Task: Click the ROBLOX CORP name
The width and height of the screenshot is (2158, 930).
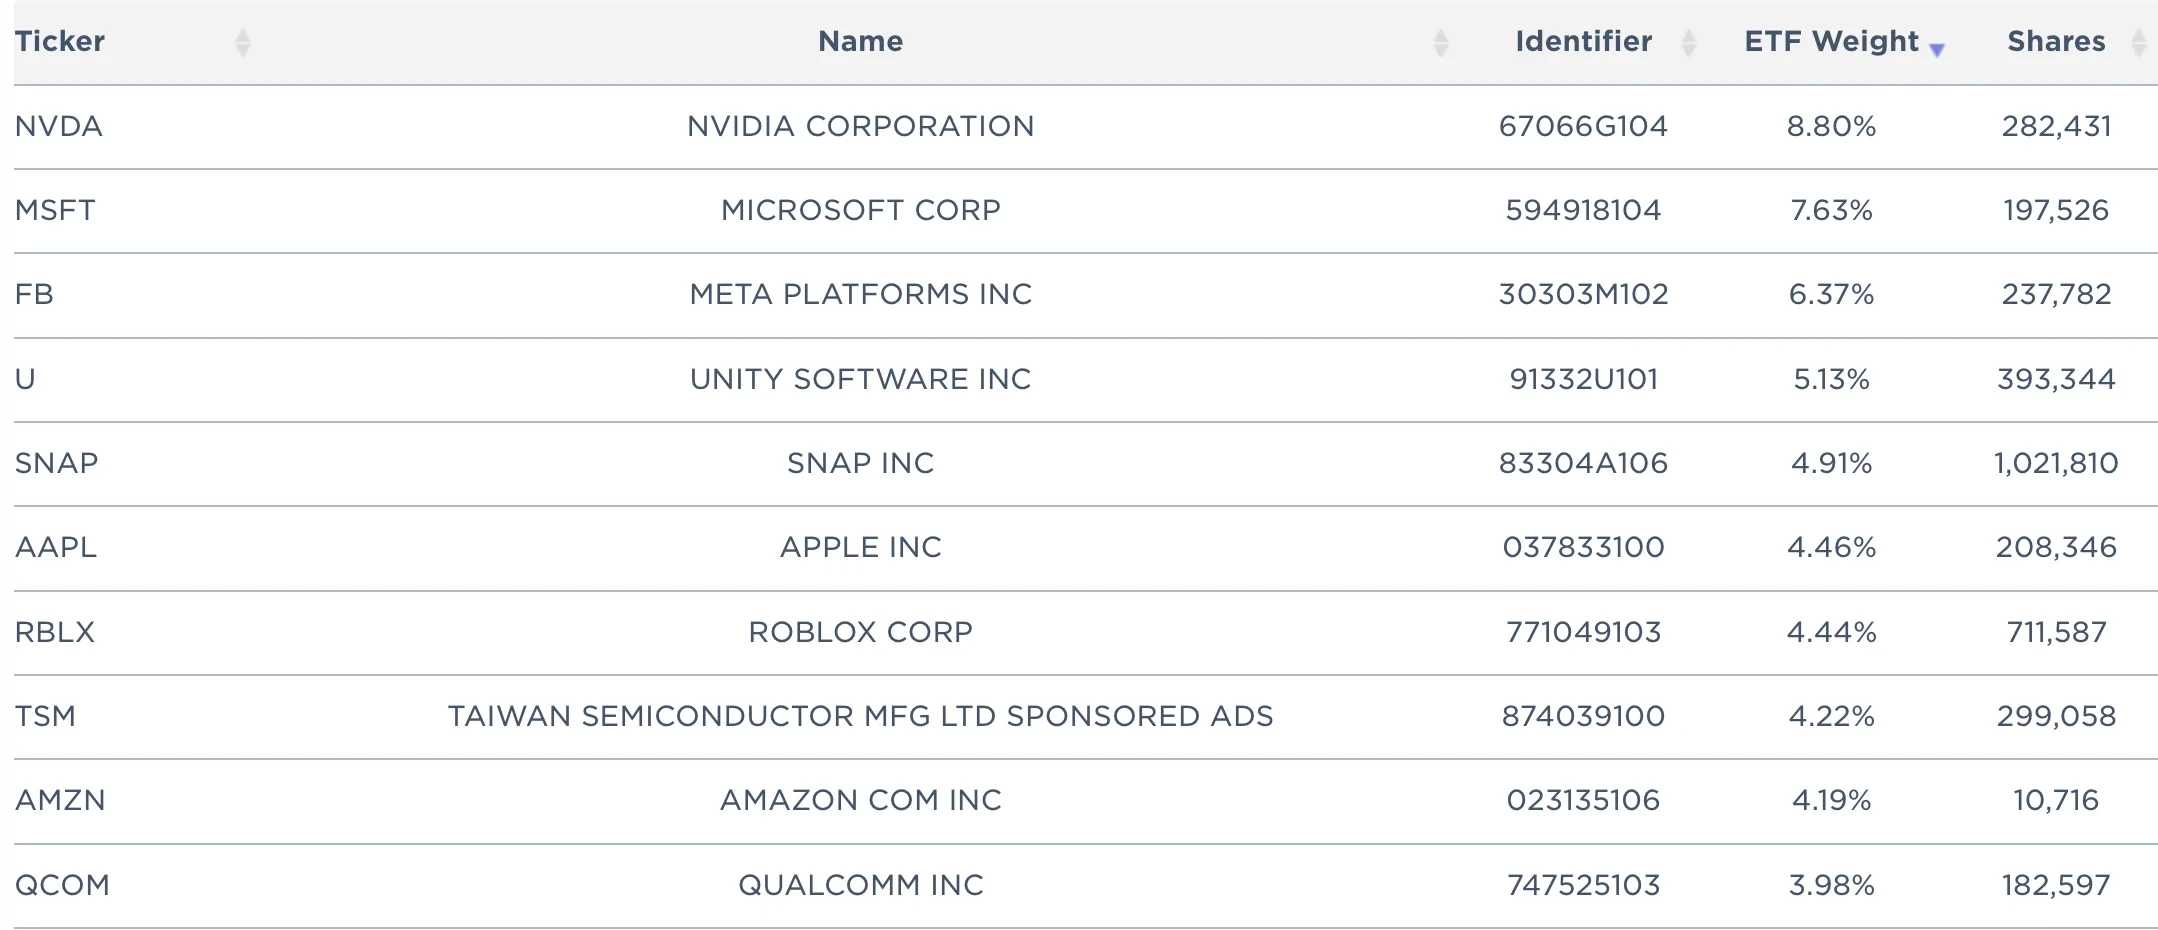Action: pyautogui.click(x=860, y=632)
